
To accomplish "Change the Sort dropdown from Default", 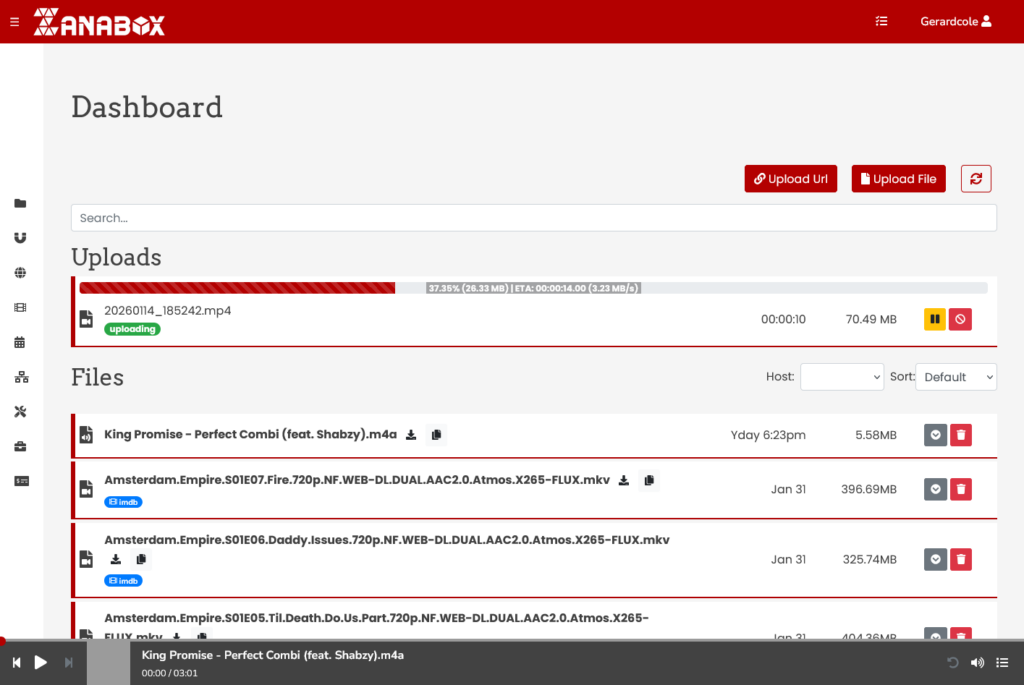I will point(956,377).
